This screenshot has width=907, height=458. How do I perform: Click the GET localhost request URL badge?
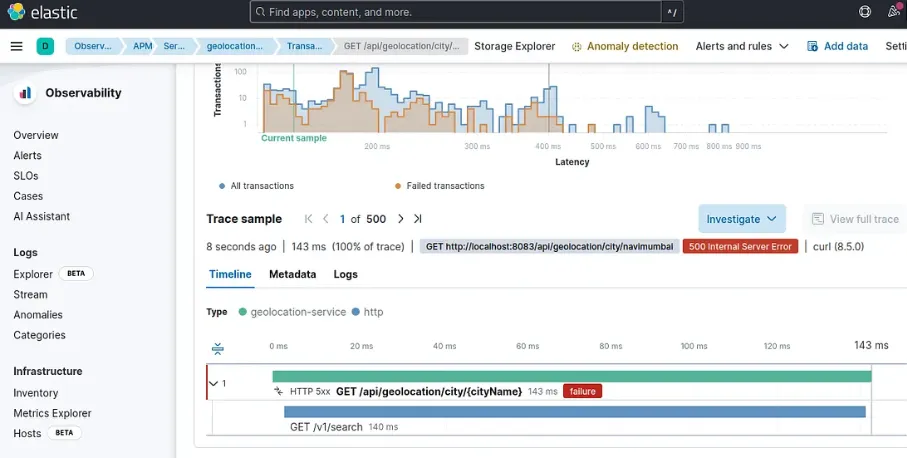pos(549,246)
